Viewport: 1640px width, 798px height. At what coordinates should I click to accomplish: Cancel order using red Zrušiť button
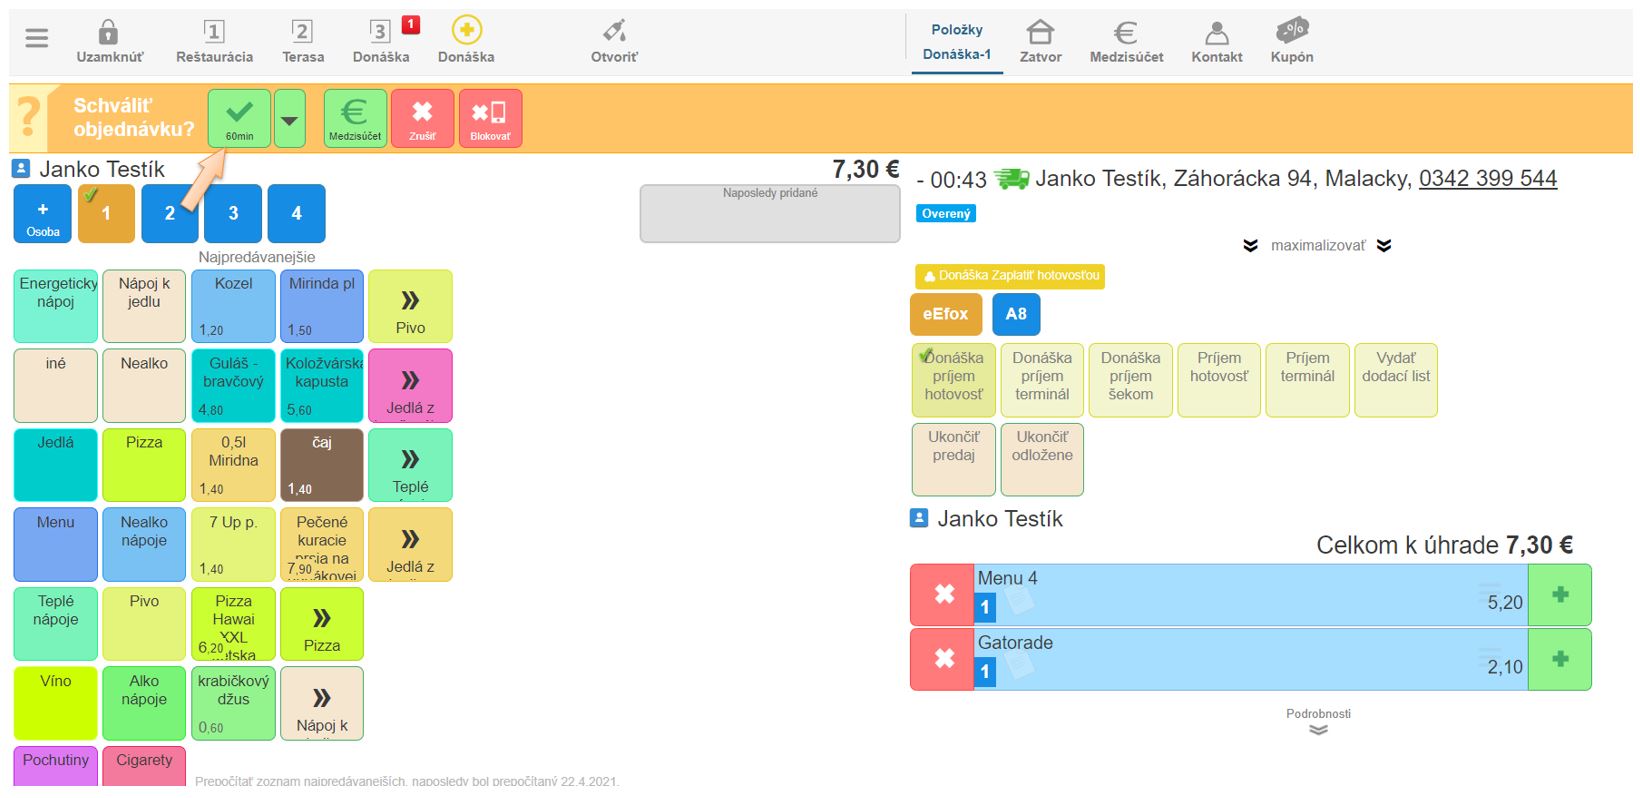(422, 118)
